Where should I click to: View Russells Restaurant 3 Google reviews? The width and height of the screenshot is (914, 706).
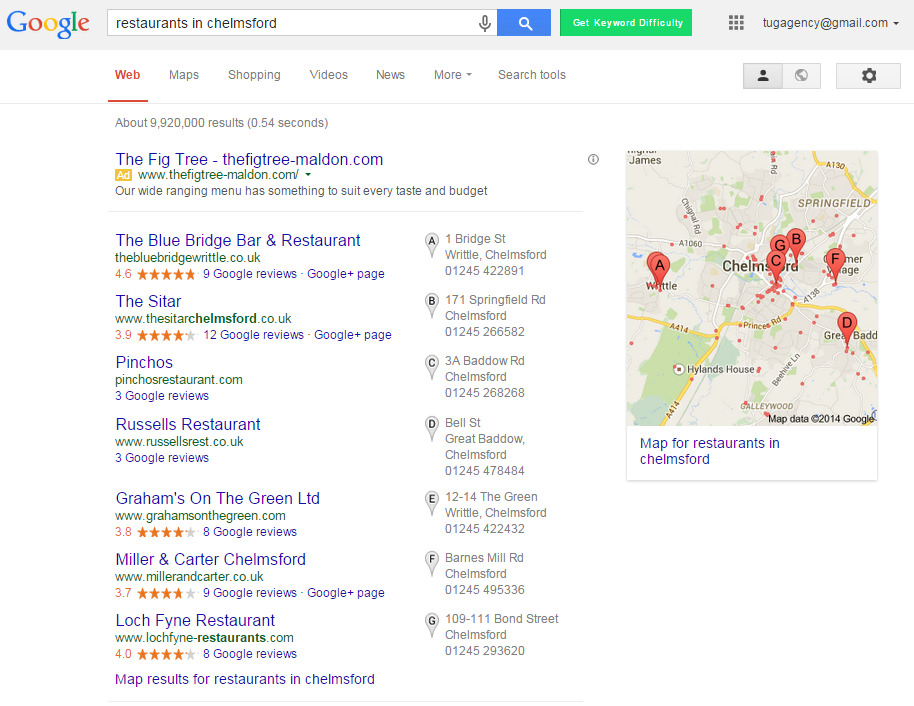162,458
